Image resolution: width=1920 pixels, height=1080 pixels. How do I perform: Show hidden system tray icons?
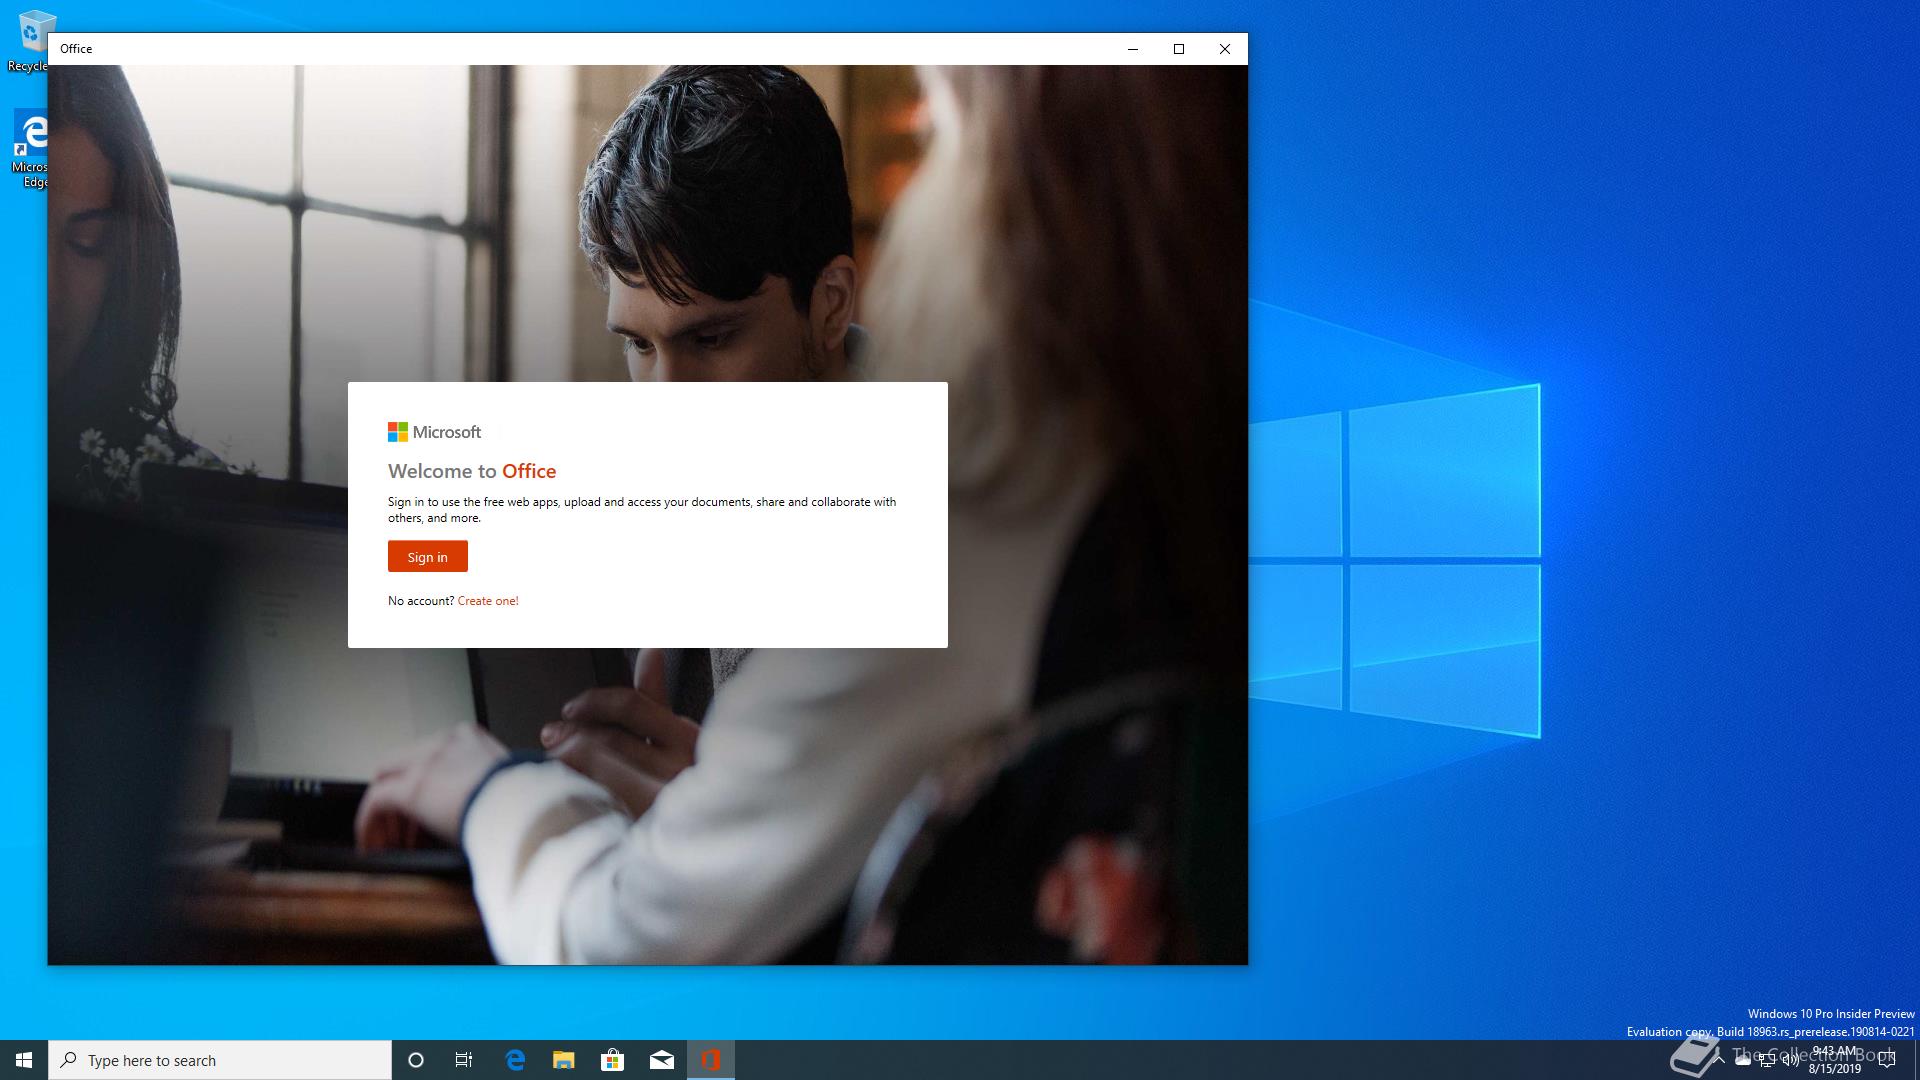[1718, 1060]
